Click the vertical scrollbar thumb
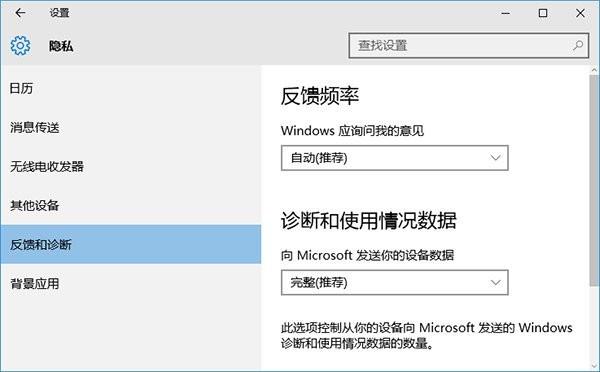The image size is (600, 372). pos(594,180)
